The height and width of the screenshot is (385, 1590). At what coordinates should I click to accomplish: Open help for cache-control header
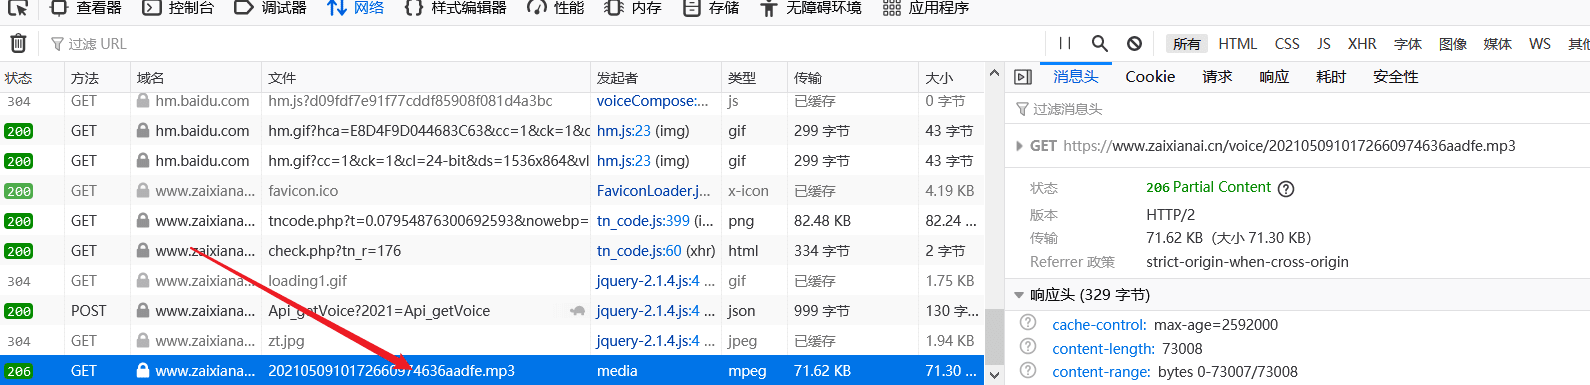tap(1028, 322)
